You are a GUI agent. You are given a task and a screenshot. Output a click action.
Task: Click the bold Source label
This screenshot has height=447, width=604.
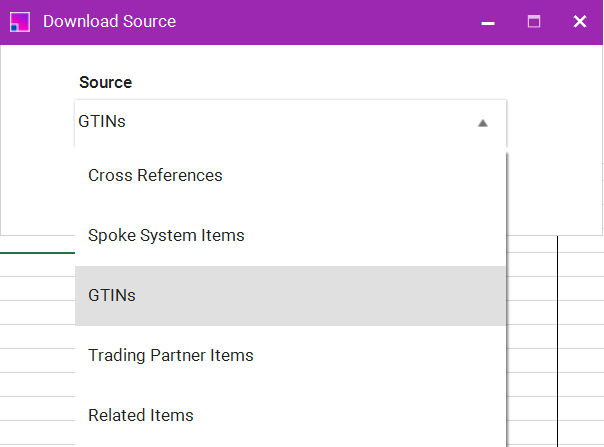(105, 82)
